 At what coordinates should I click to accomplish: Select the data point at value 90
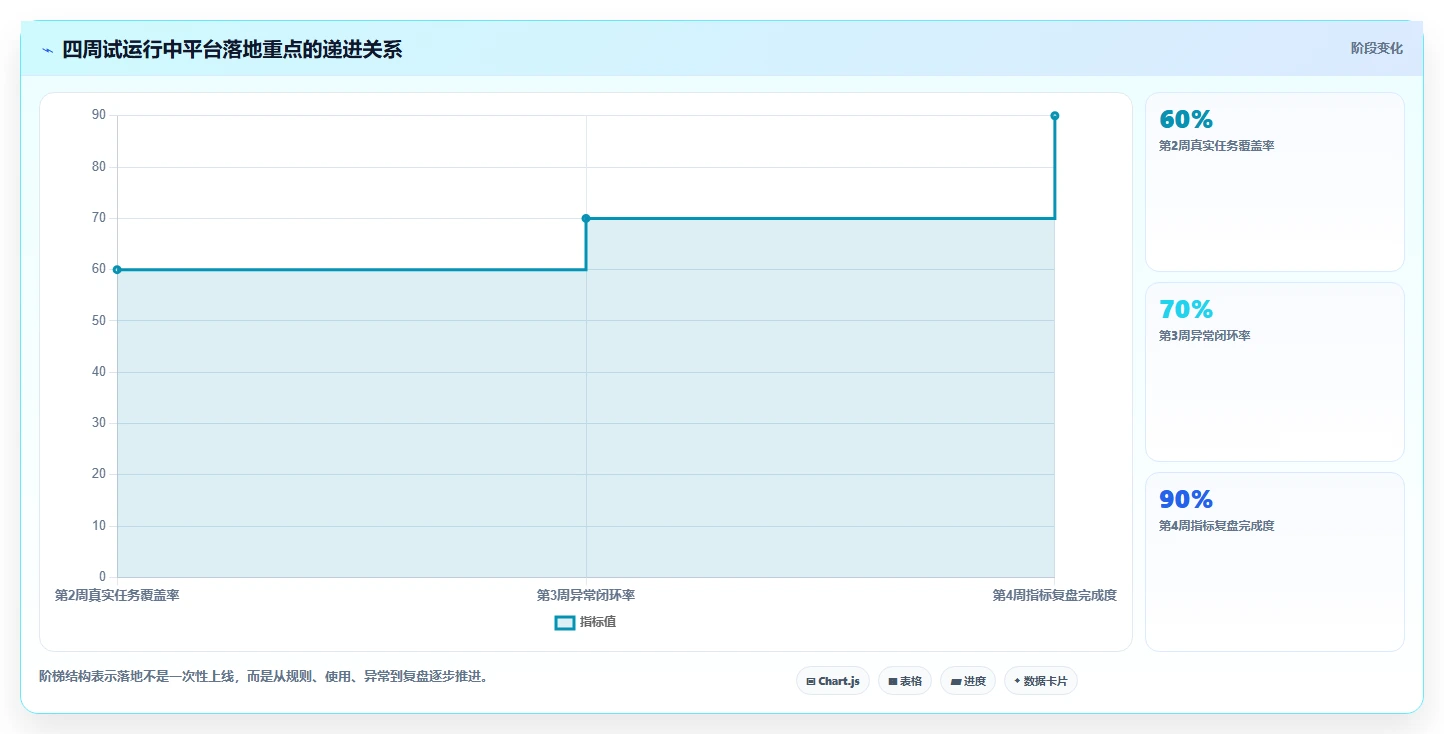point(1055,116)
